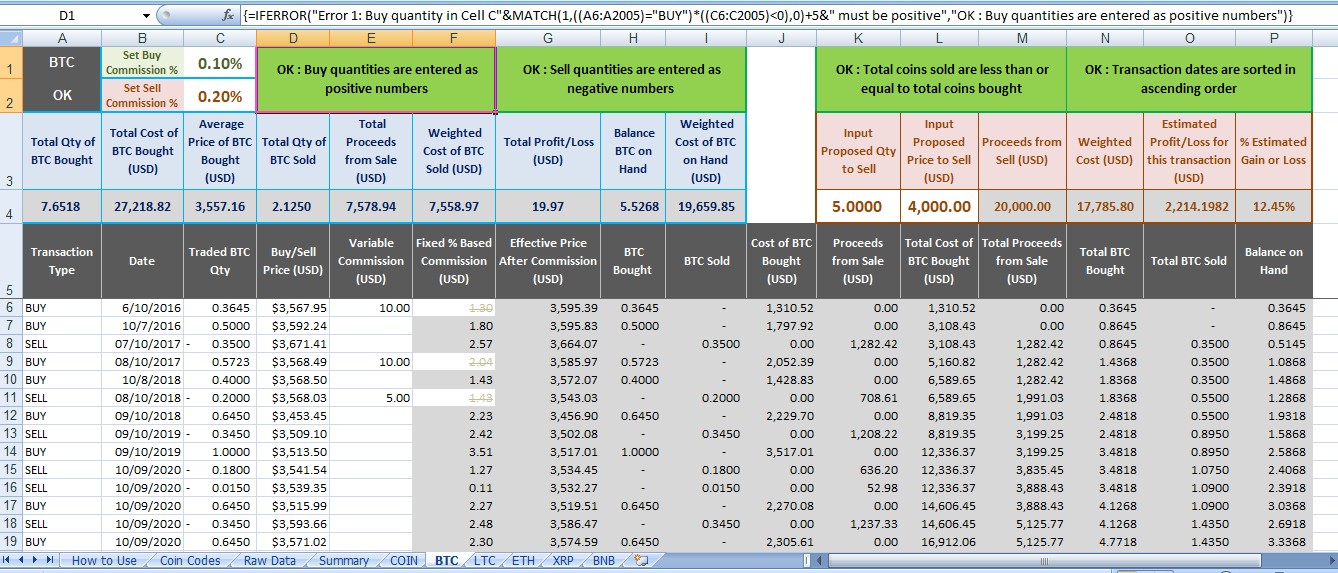Go to first sheet using tab navigation arrow
Screen dimensions: 1338x573
8,561
